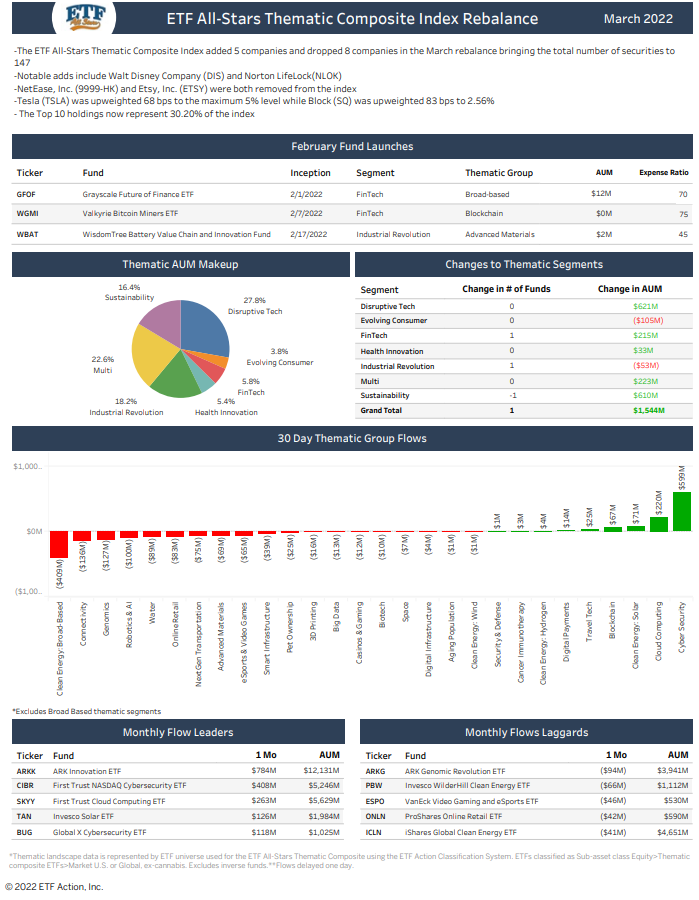Image resolution: width=699 pixels, height=900 pixels.
Task: Click the BUG ticker cell
Action: click(x=24, y=832)
